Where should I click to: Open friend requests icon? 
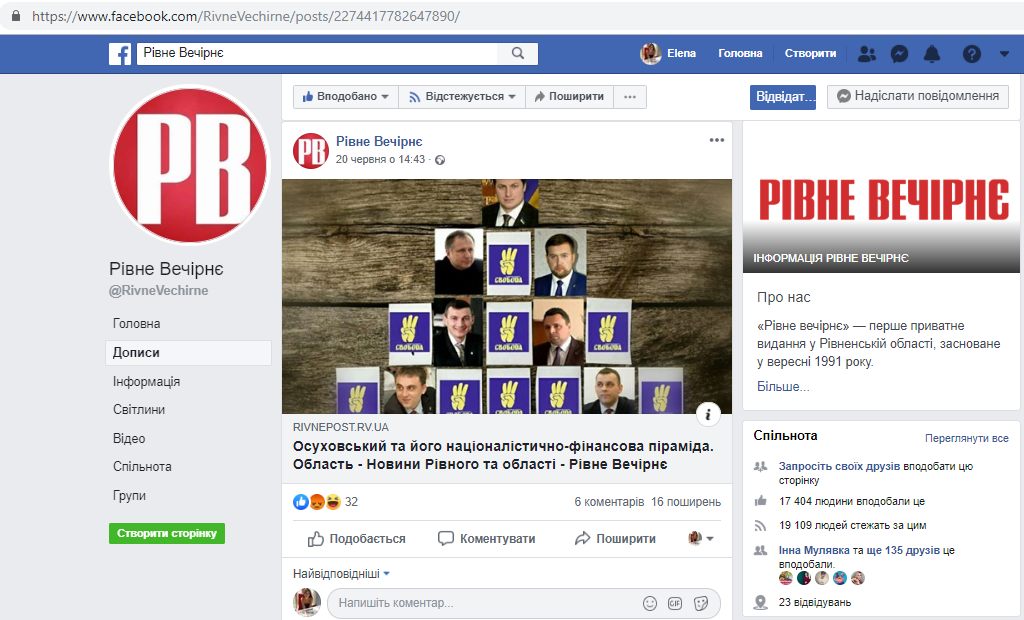(867, 54)
